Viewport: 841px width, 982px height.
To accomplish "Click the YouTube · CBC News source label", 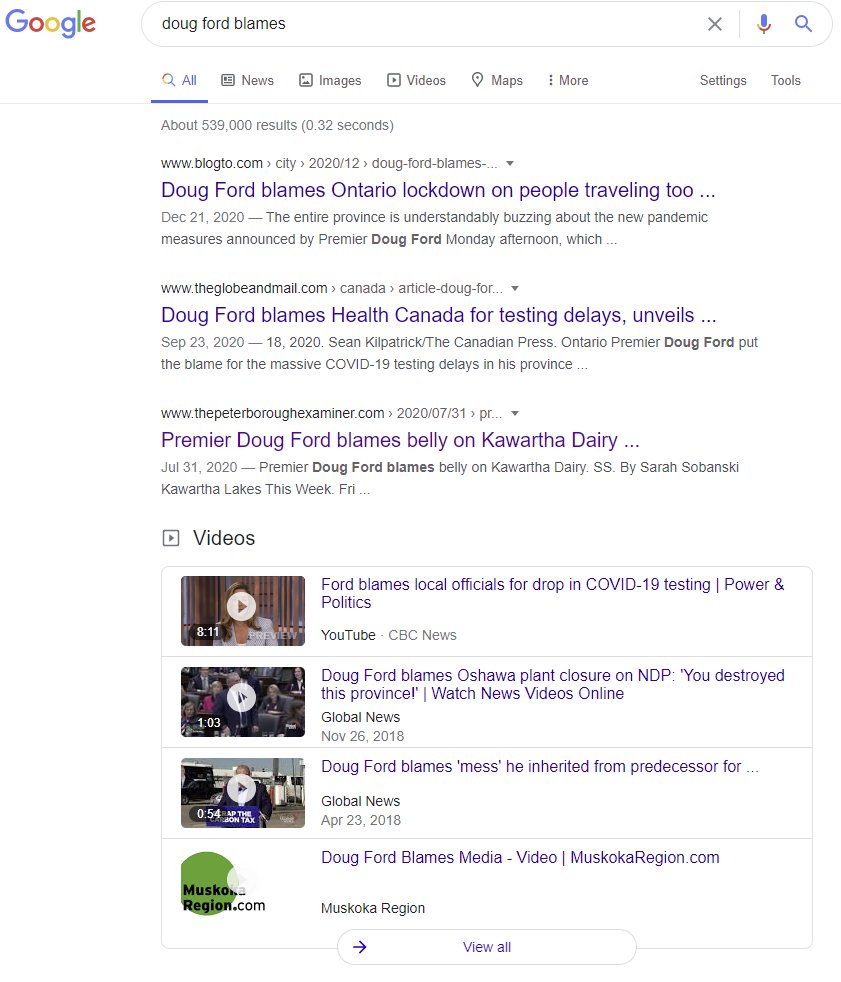I will coord(389,635).
